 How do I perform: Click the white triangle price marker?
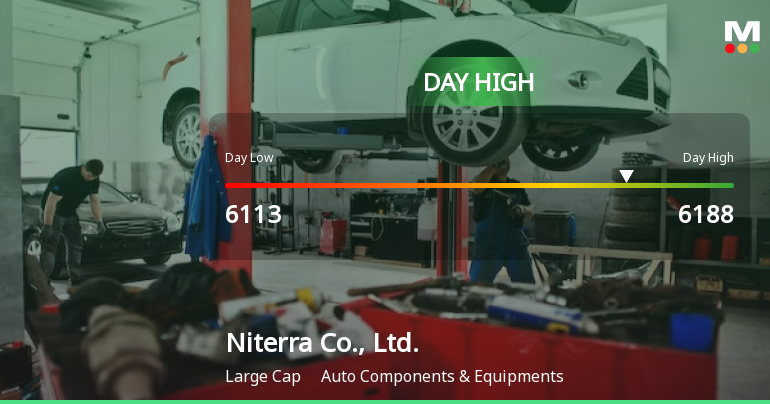pyautogui.click(x=626, y=176)
